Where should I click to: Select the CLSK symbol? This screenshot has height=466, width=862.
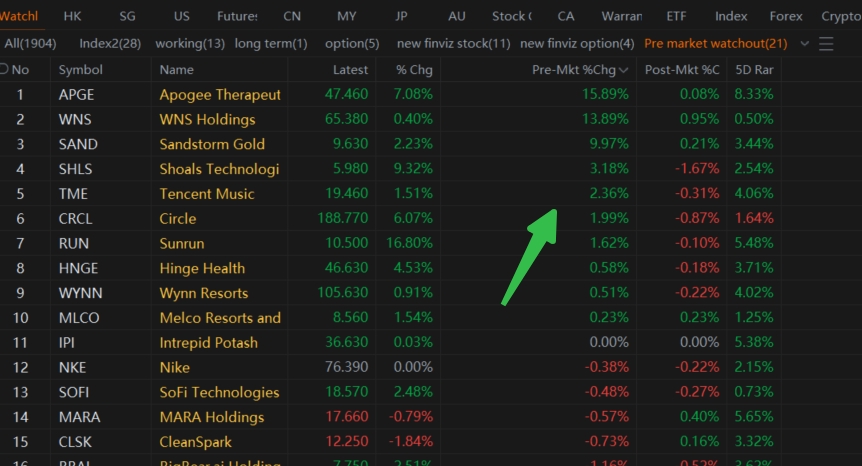click(x=75, y=442)
